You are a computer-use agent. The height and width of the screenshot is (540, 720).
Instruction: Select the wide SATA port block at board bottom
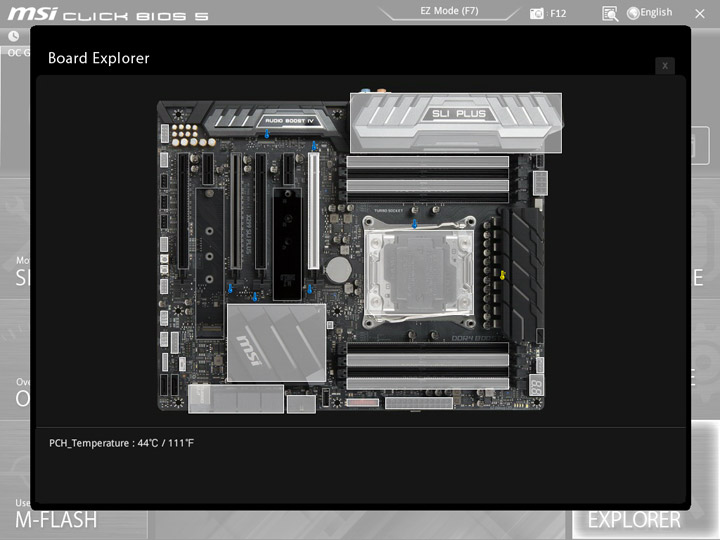236,399
